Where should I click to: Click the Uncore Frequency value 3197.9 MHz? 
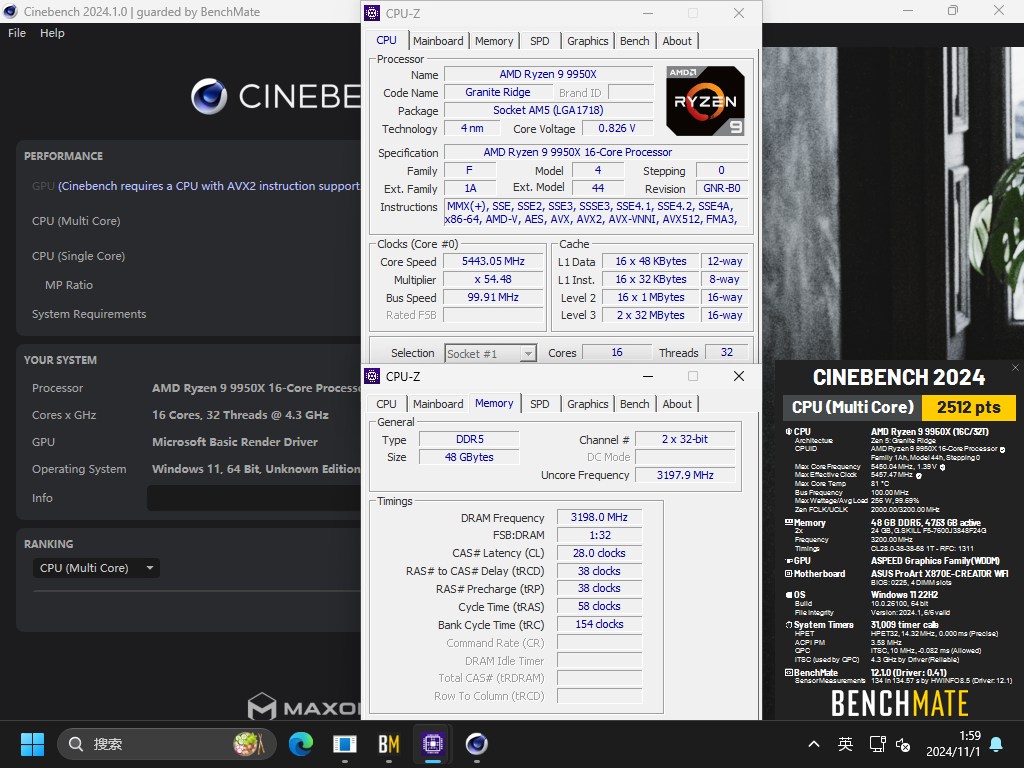point(685,475)
